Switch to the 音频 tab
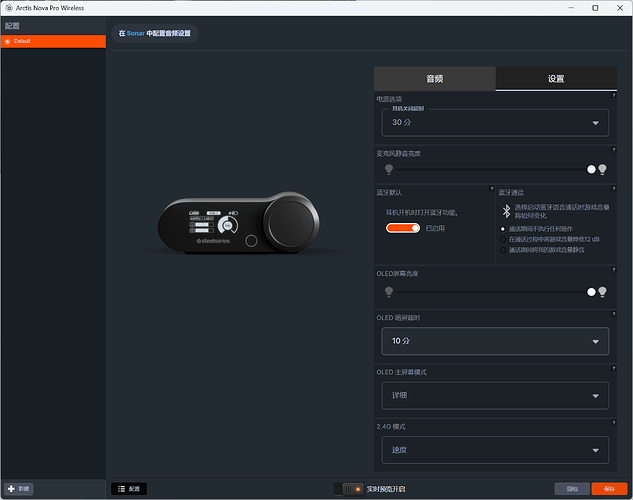The image size is (633, 500). (435, 79)
